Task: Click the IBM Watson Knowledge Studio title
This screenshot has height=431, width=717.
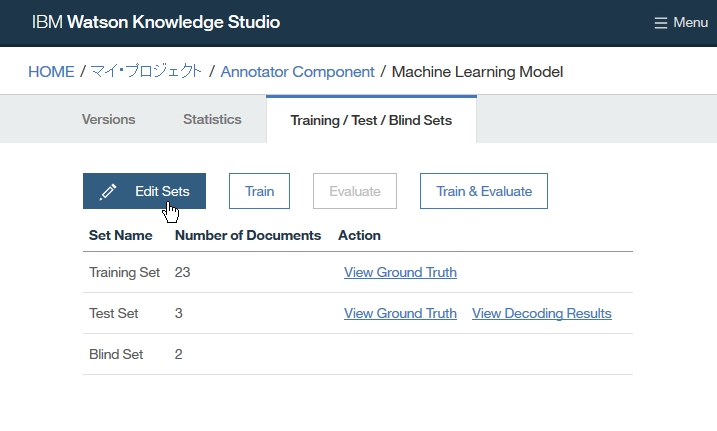Action: click(x=156, y=22)
